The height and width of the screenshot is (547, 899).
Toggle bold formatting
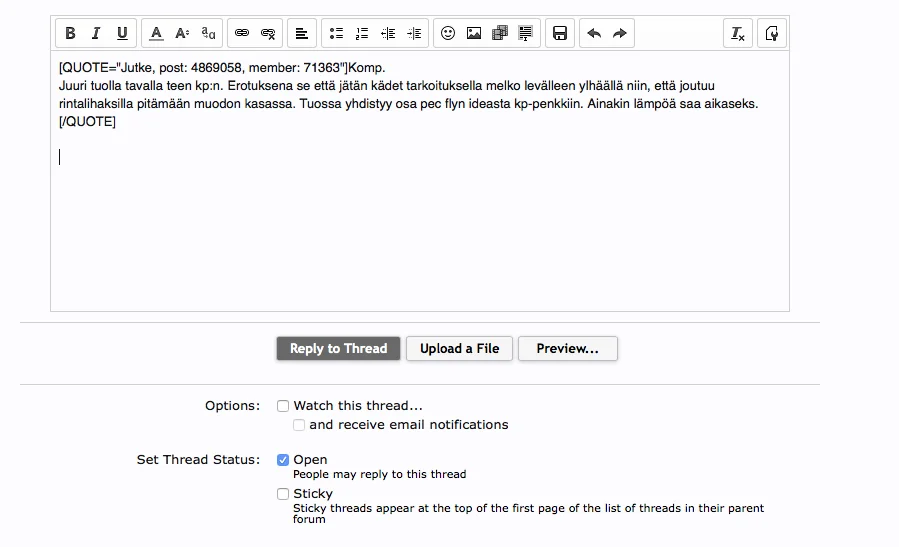coord(70,33)
